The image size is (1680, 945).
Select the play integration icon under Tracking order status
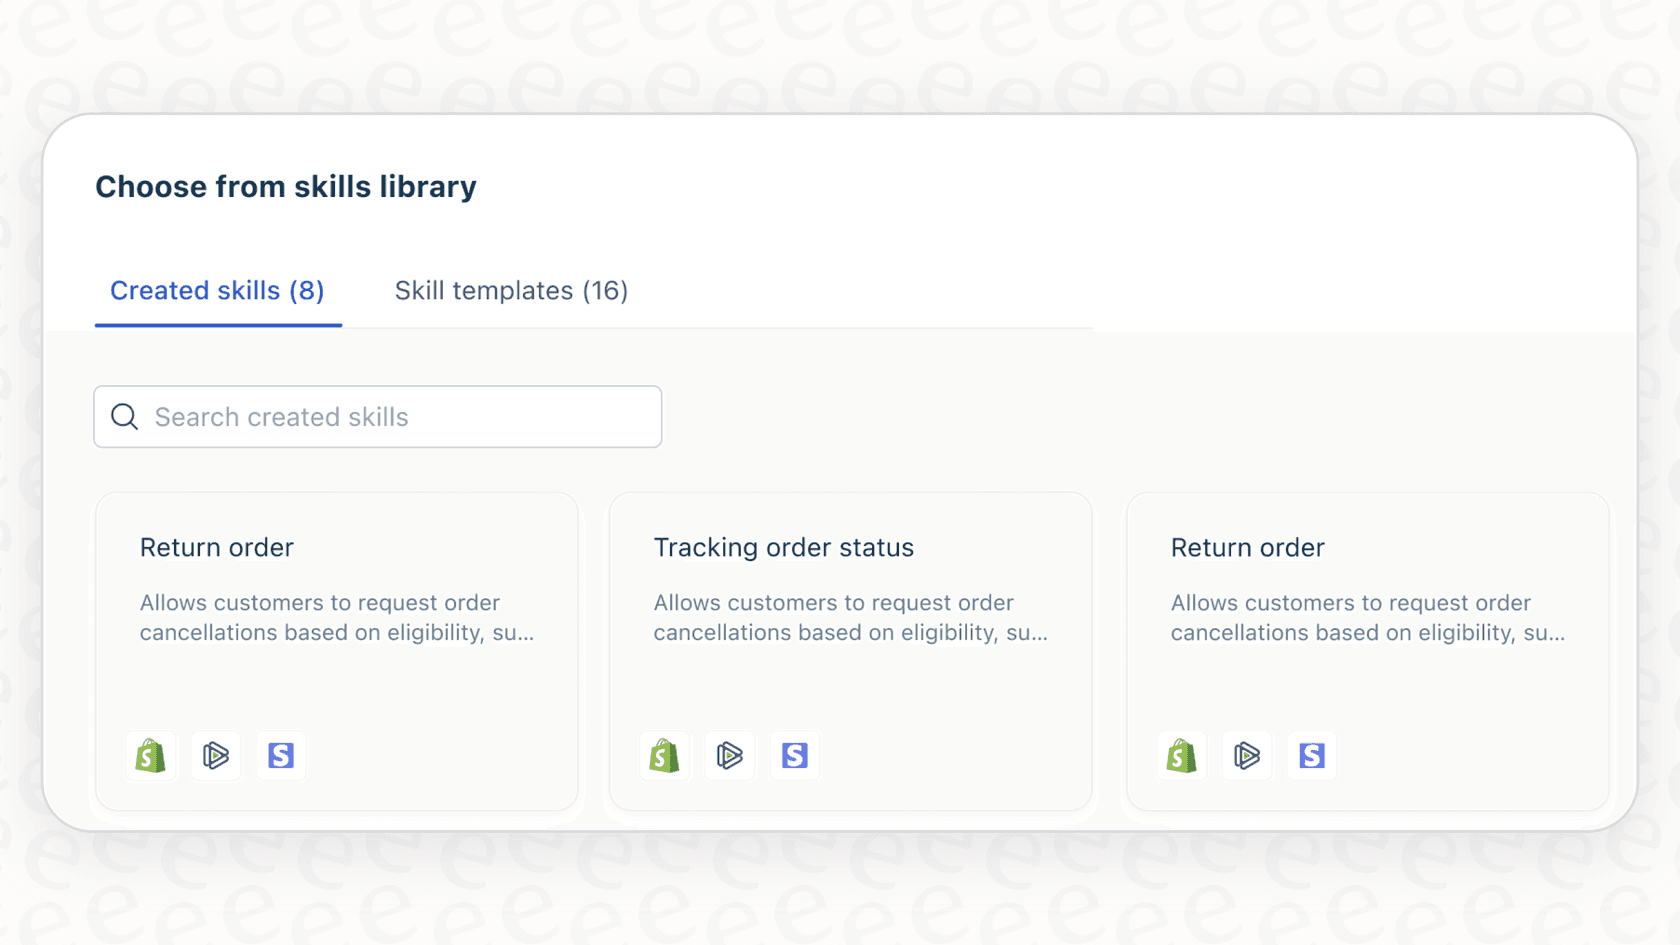coord(730,756)
